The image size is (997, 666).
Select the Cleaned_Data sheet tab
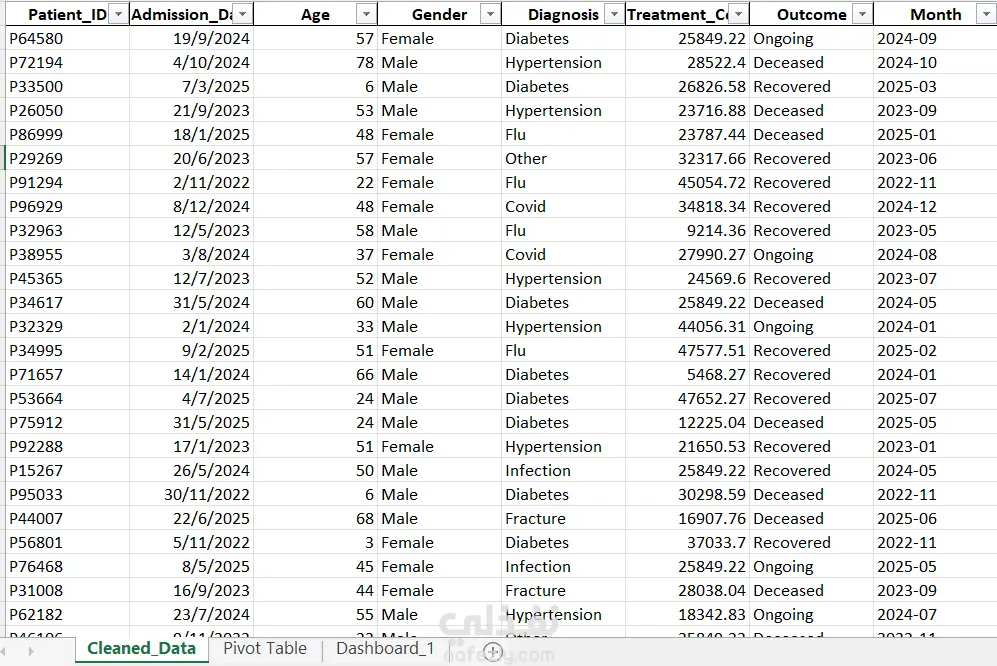(x=141, y=649)
